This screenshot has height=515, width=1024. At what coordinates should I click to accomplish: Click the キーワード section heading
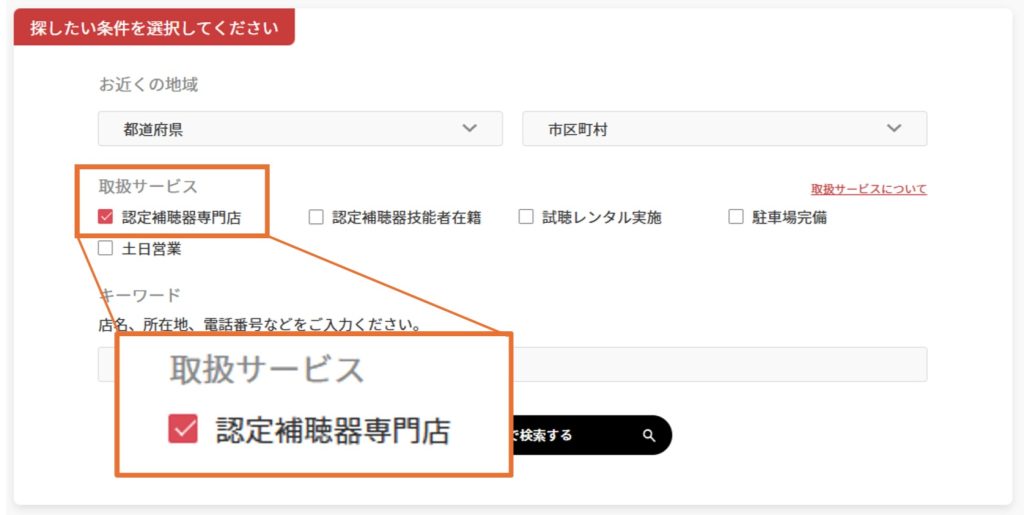141,295
